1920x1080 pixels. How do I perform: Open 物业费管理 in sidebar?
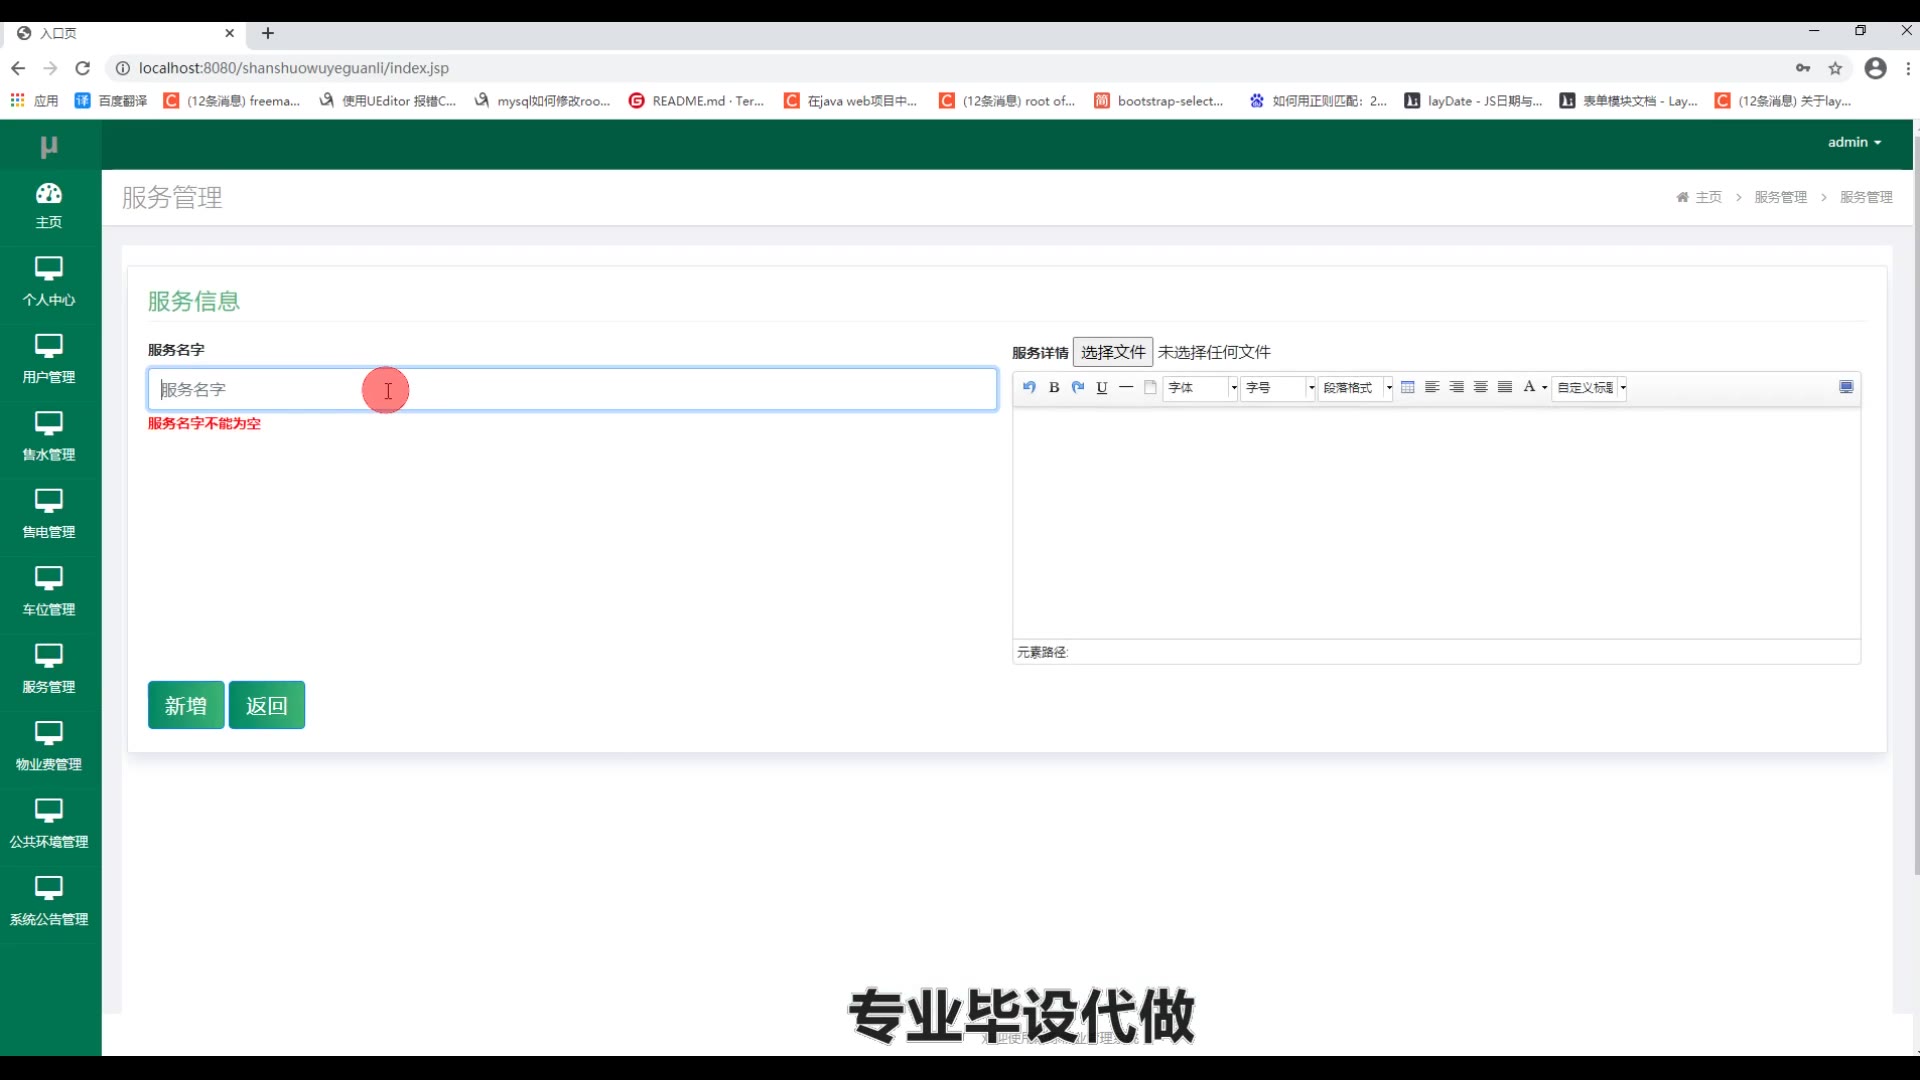49,748
